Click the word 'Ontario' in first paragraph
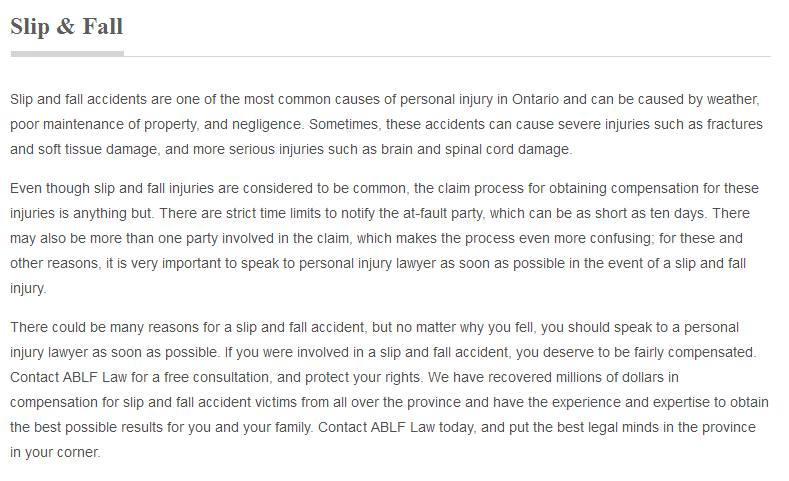Screen dimensions: 789x481 (535, 99)
